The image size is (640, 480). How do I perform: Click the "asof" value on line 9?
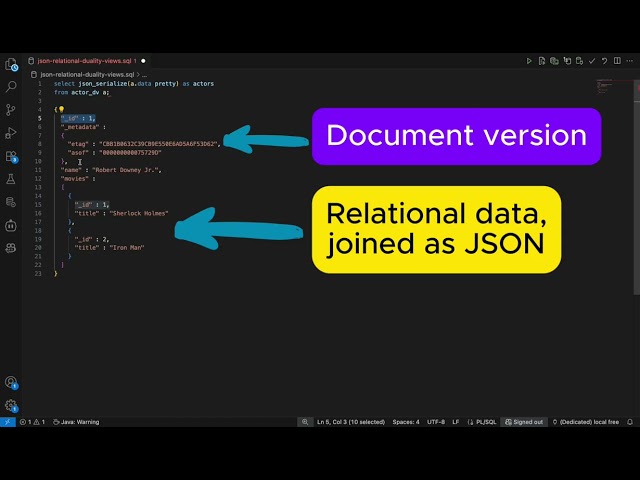click(130, 152)
